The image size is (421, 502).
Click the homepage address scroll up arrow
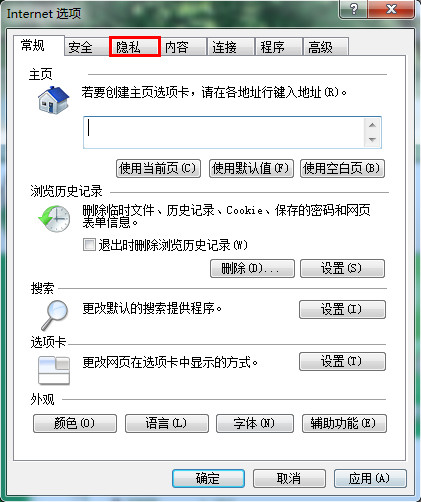coord(372,125)
